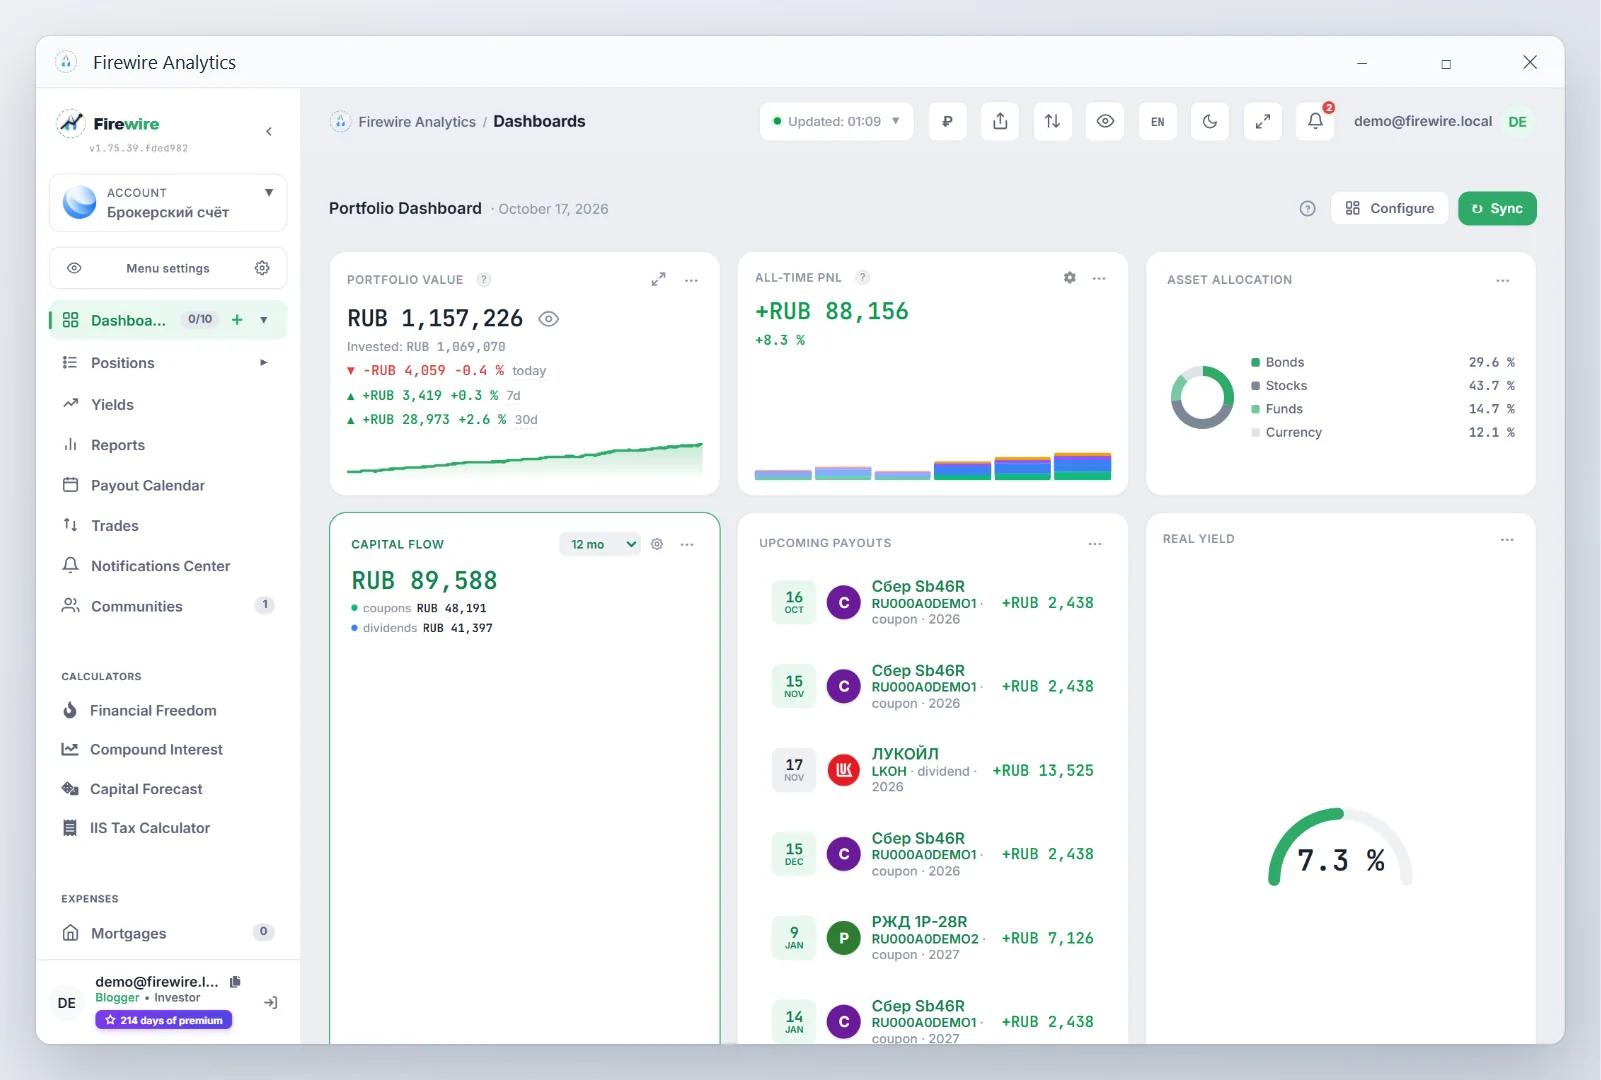
Task: Click the Configure button
Action: coord(1389,208)
